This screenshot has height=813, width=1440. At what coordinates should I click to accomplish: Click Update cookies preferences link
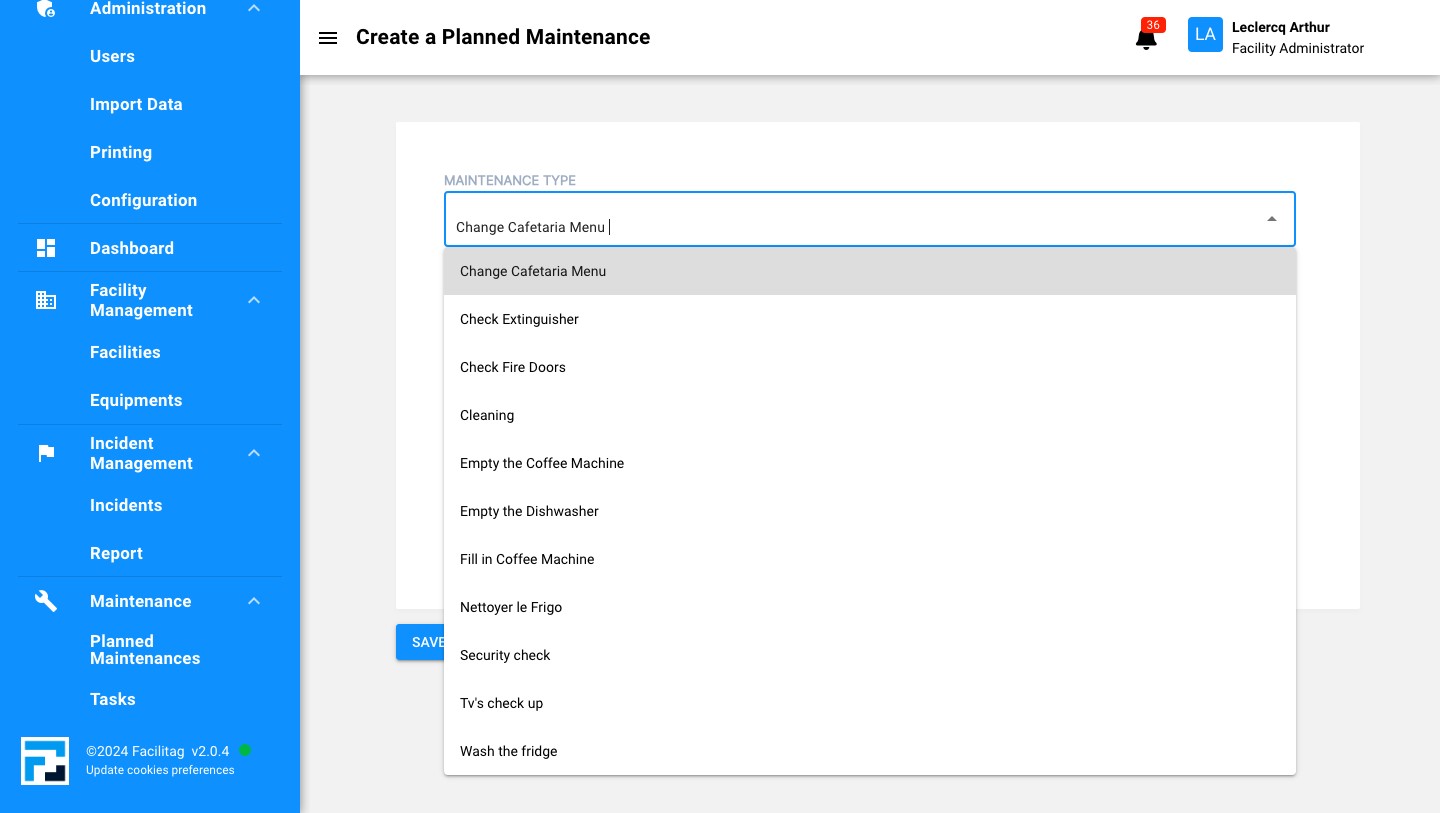(160, 770)
